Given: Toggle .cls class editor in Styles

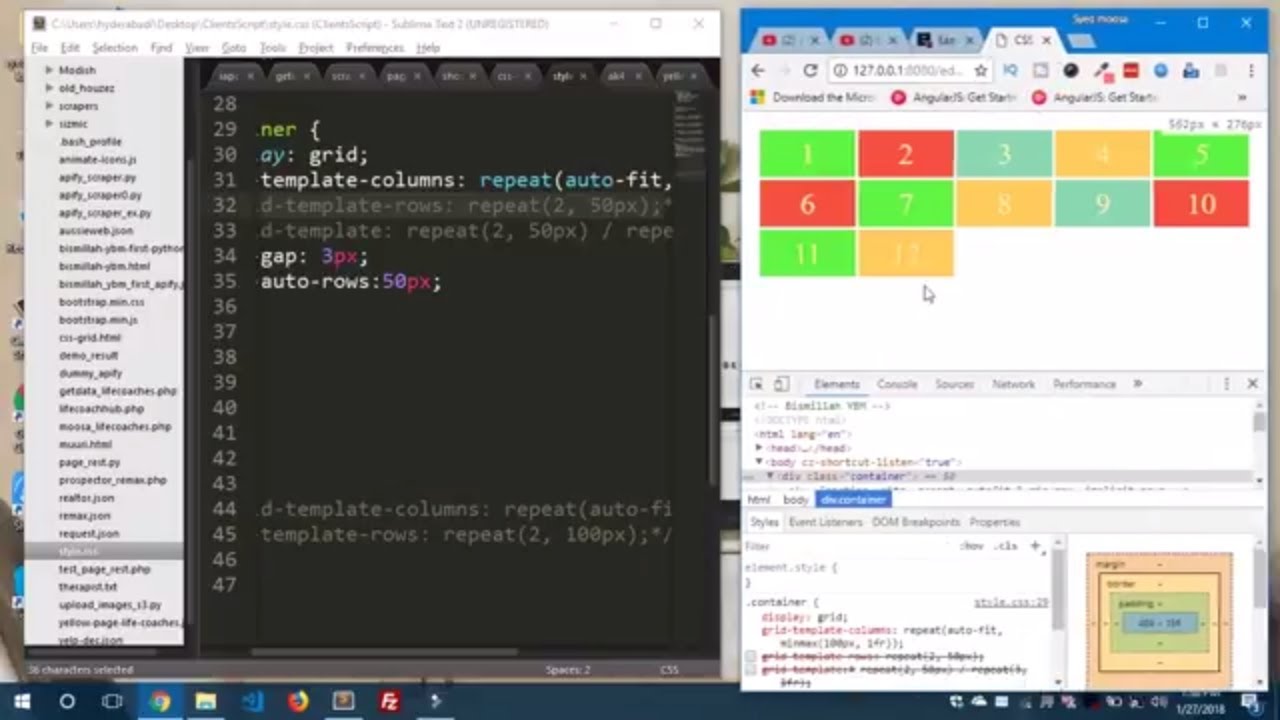Looking at the screenshot, I should pos(1008,546).
